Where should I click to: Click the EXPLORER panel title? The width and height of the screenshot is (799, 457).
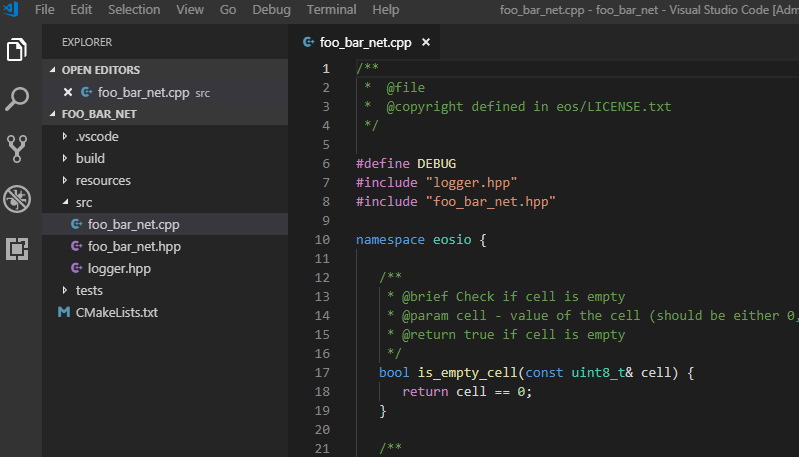click(x=87, y=42)
